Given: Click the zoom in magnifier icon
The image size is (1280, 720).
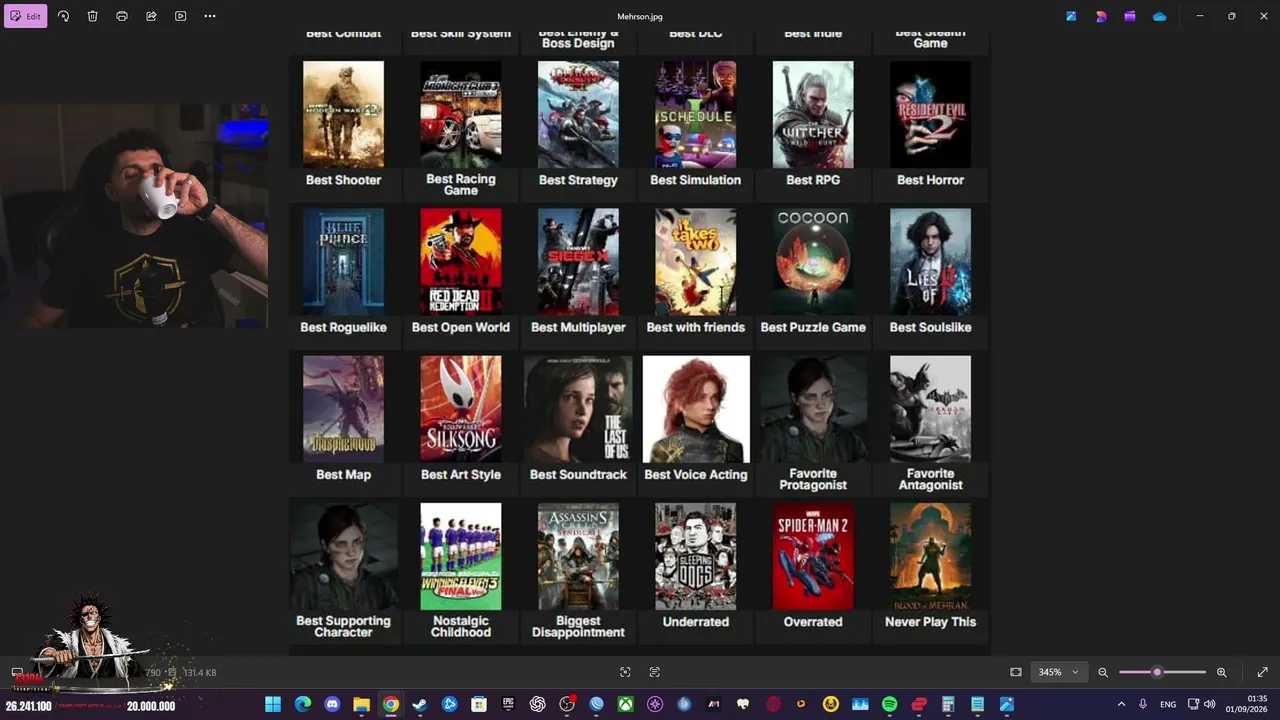Looking at the screenshot, I should pyautogui.click(x=1221, y=672).
